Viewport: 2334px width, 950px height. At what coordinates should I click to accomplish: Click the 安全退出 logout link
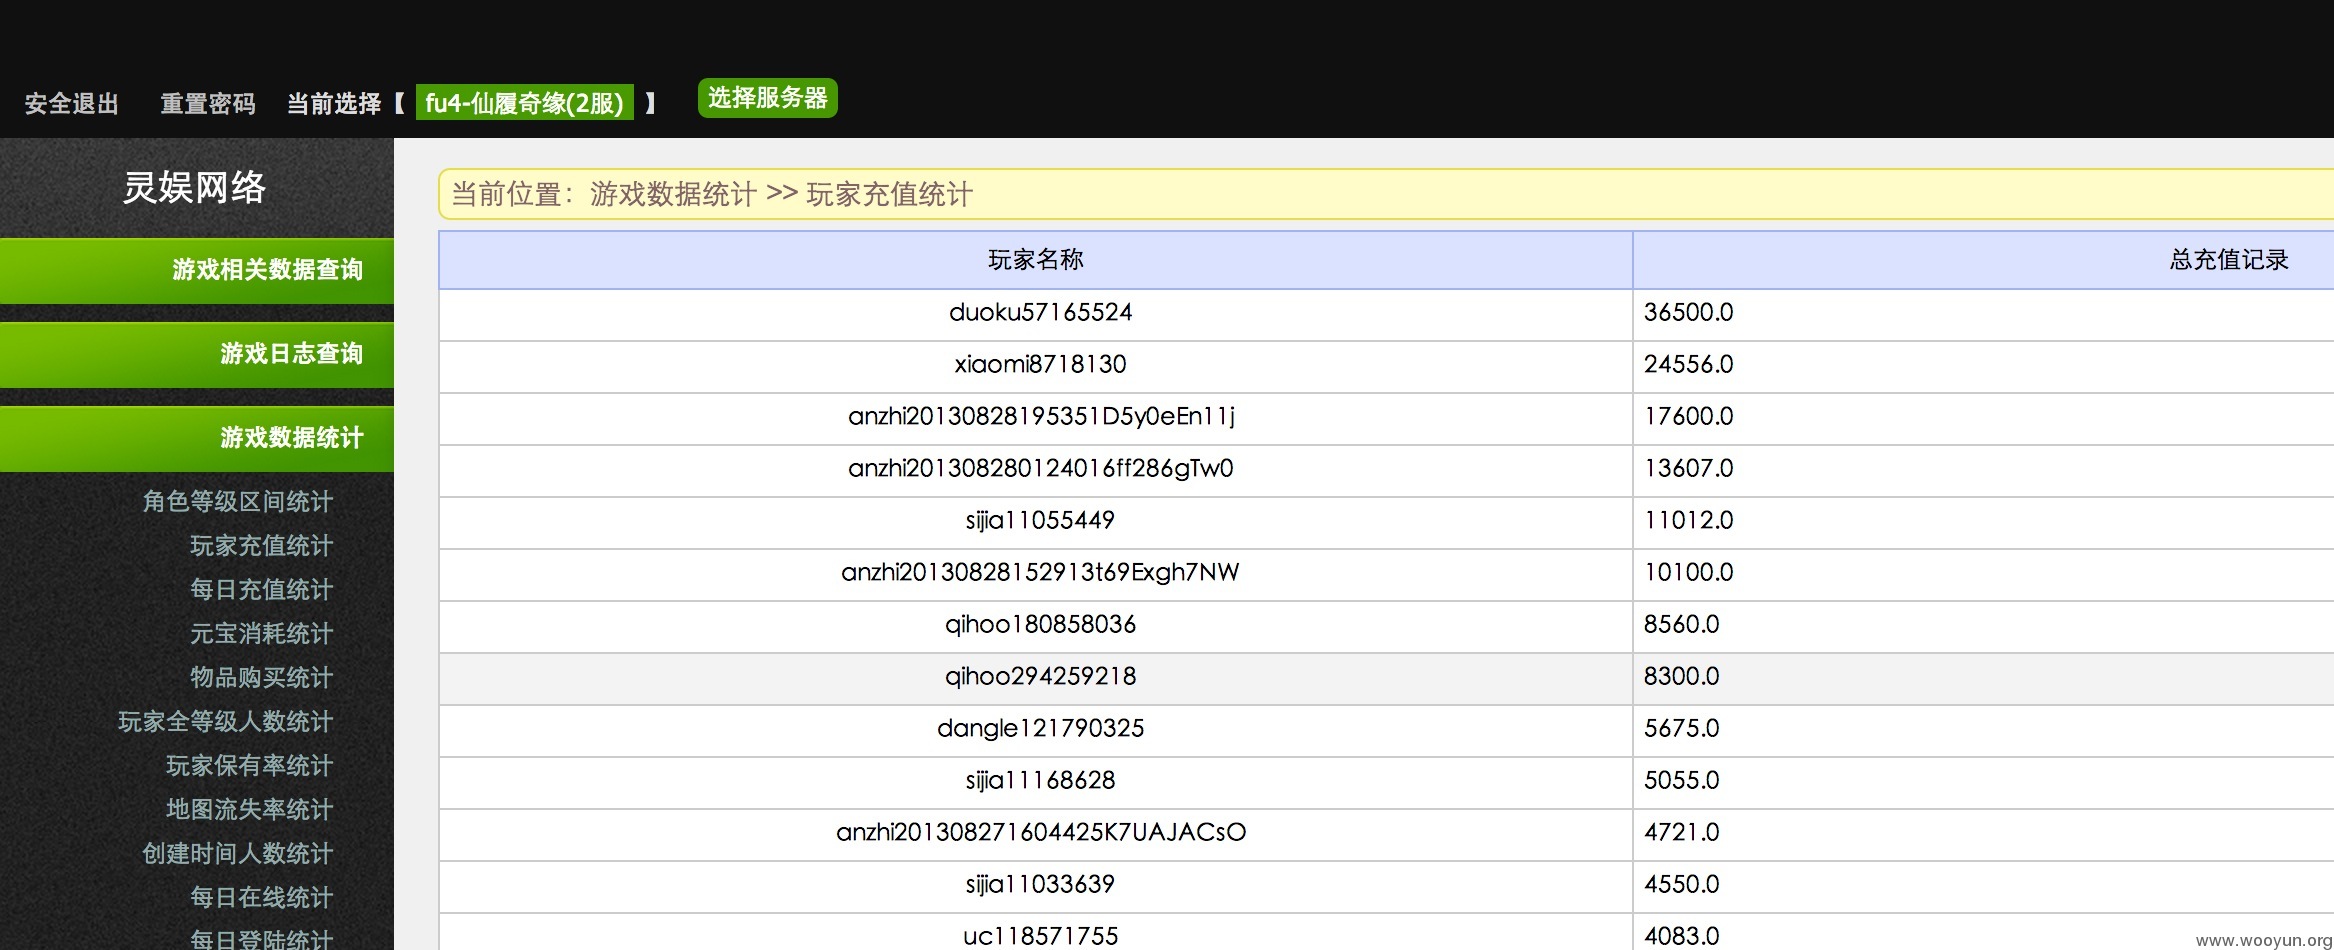(72, 104)
